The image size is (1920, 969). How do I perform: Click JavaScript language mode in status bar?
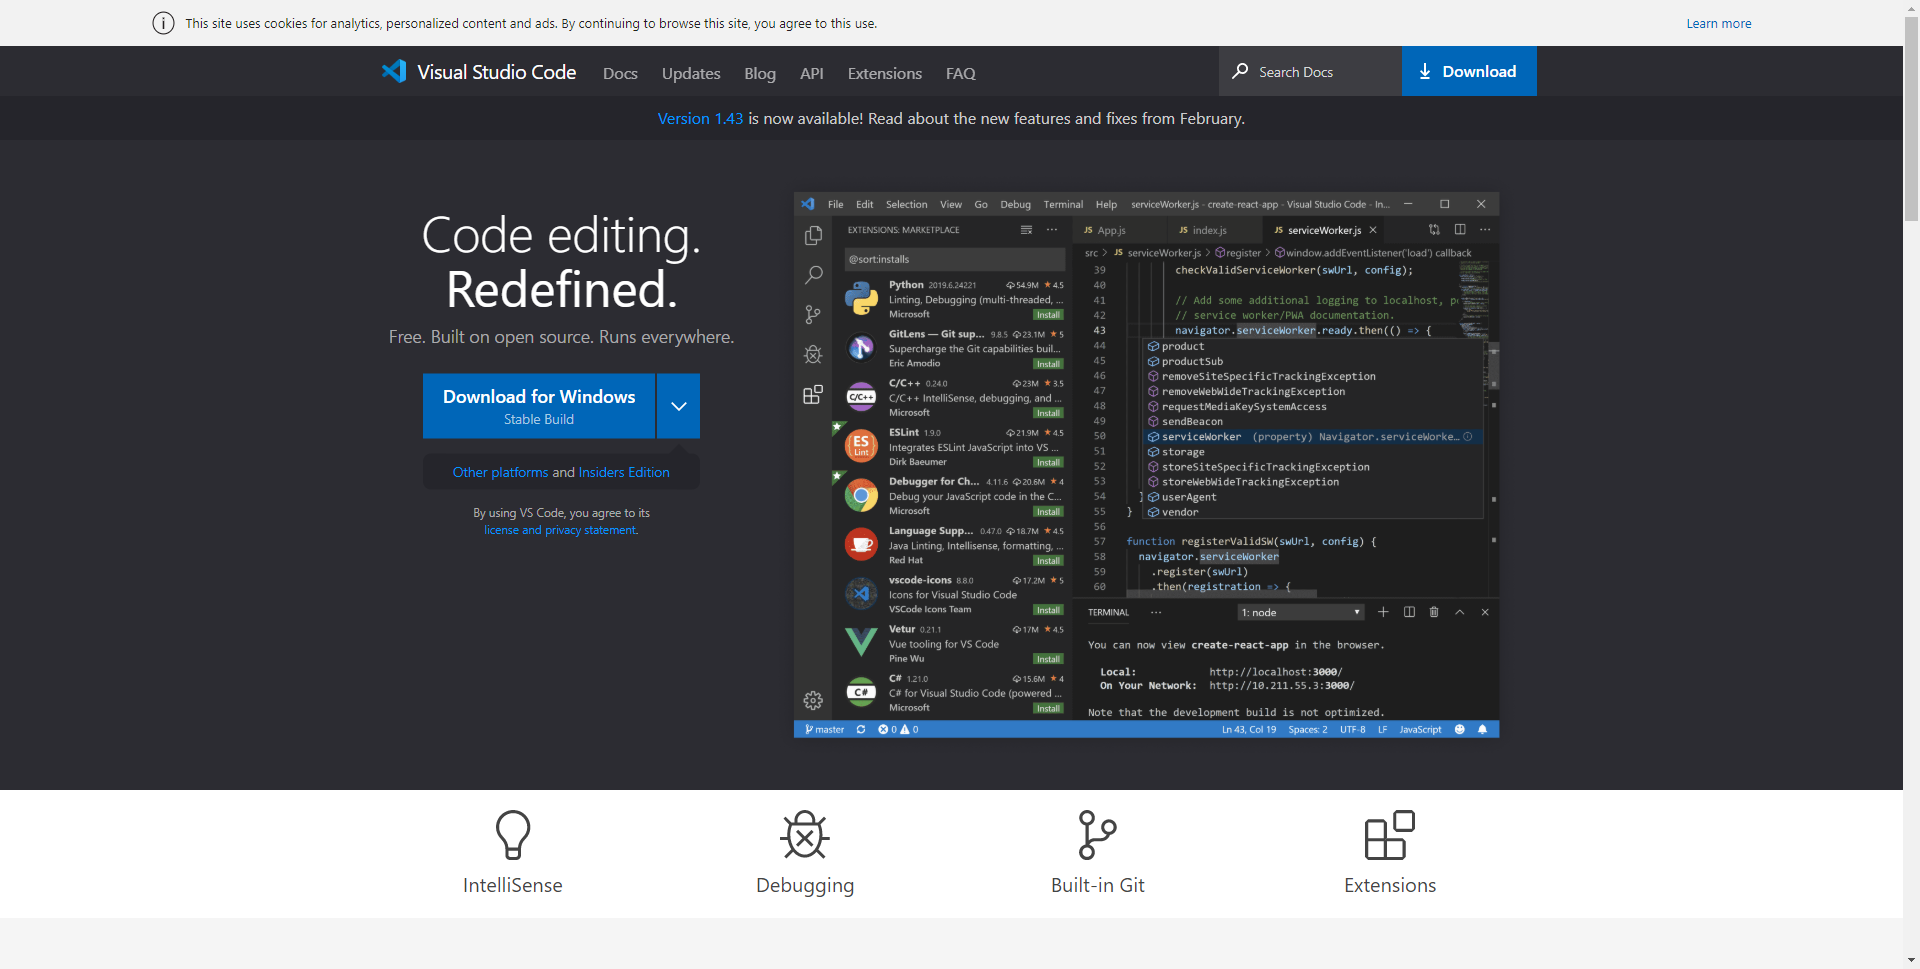pos(1420,729)
